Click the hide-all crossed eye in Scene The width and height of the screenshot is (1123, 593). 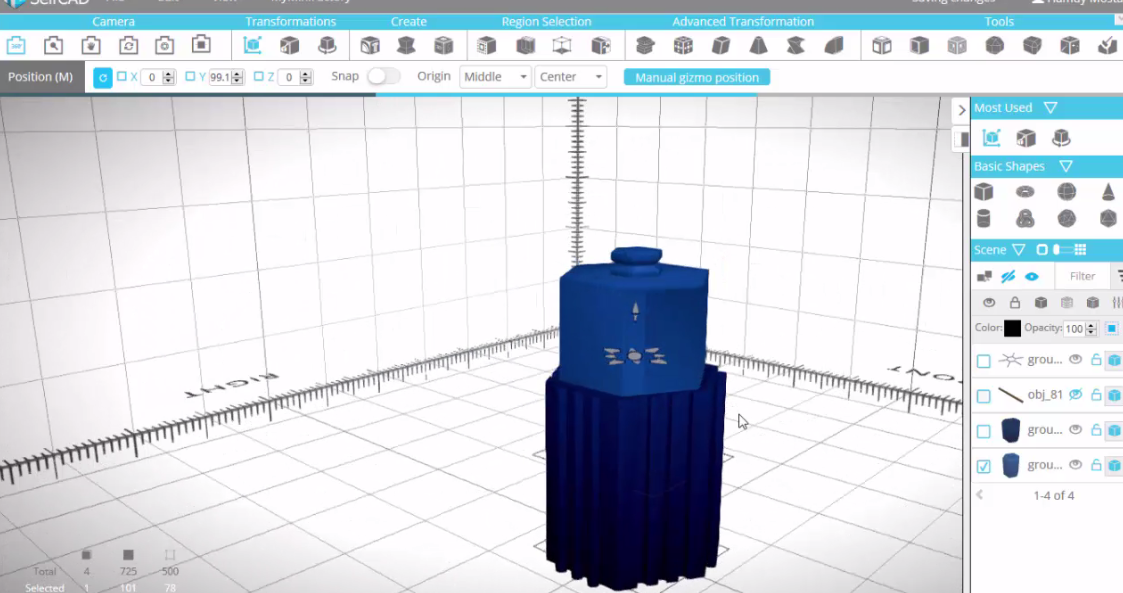click(x=1008, y=276)
